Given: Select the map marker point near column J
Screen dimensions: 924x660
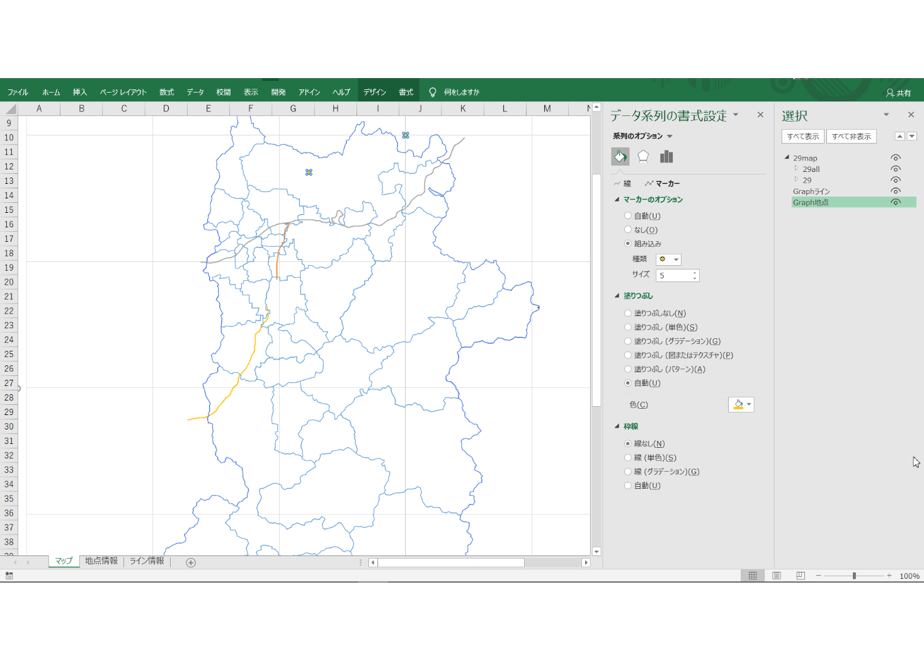Looking at the screenshot, I should (x=405, y=135).
